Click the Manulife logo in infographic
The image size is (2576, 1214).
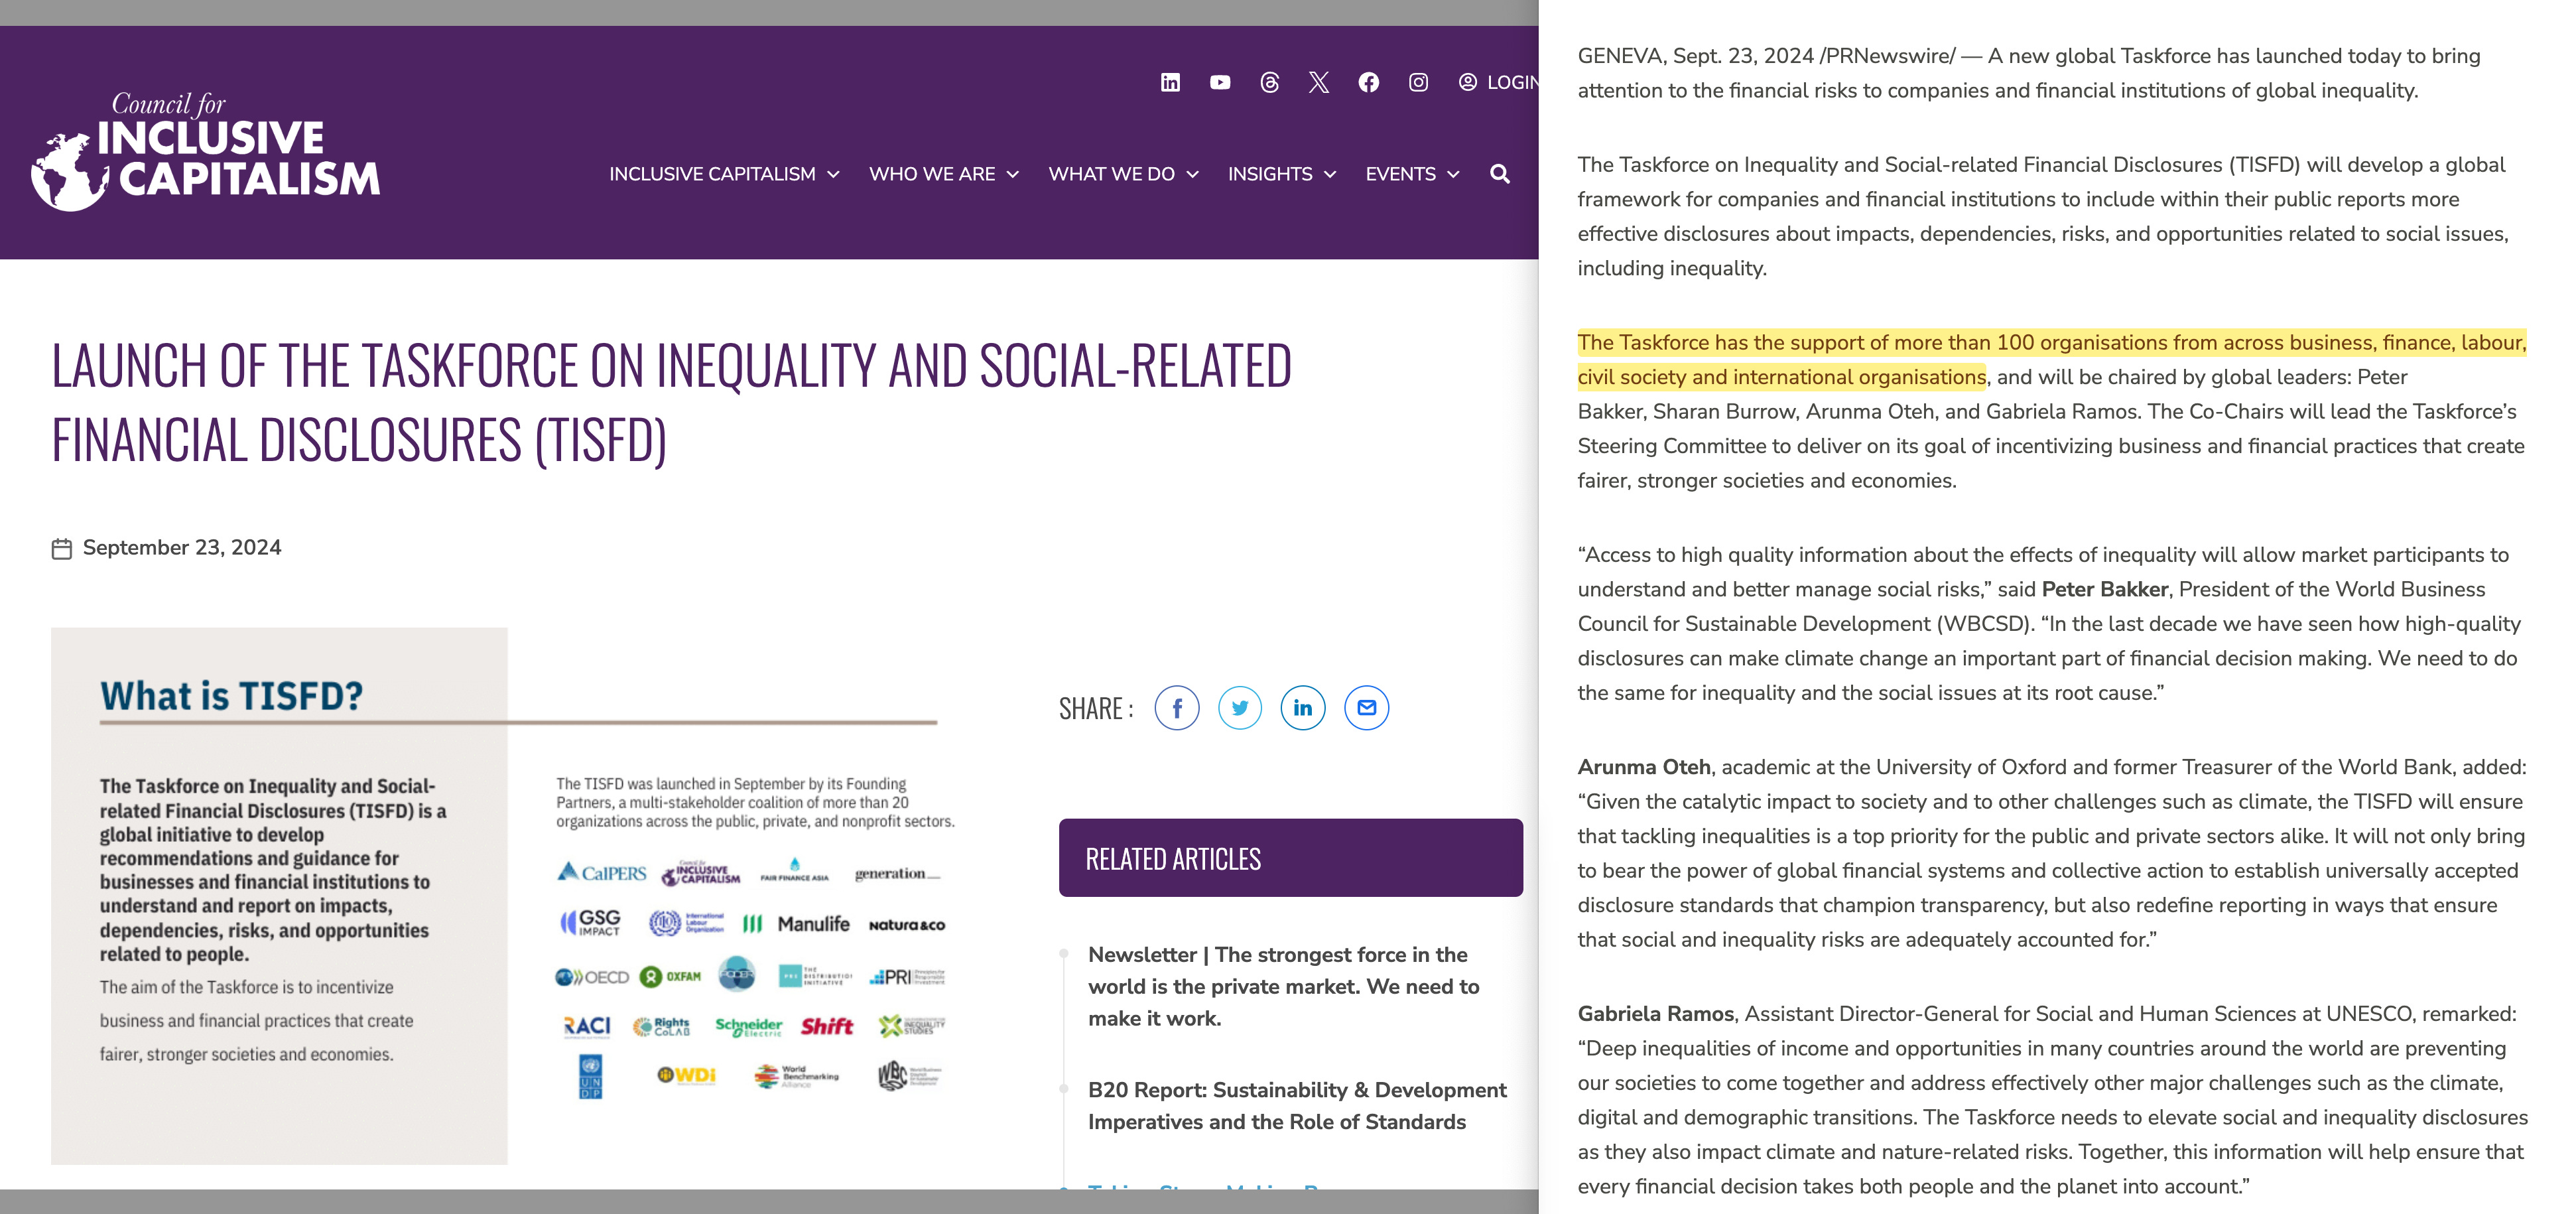(796, 924)
